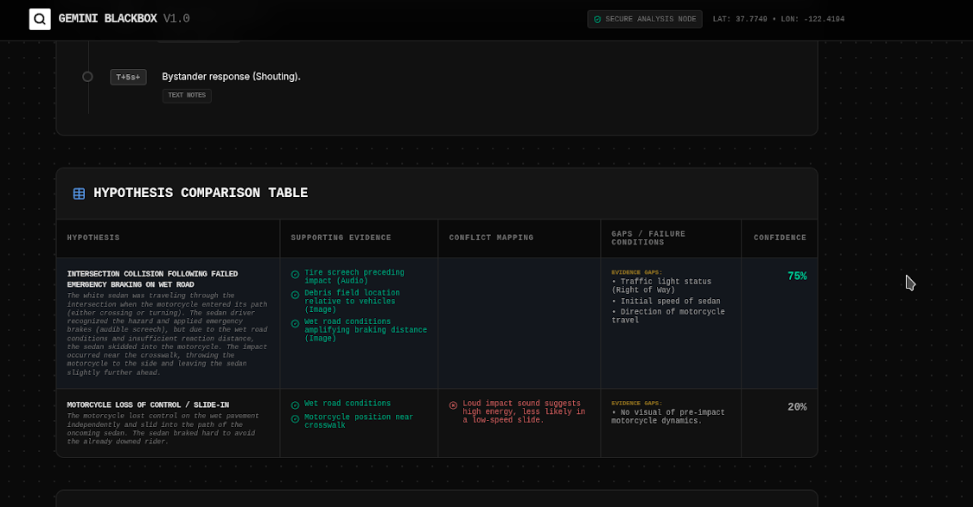Click the 75% confidence value
This screenshot has width=973, height=507.
pyautogui.click(x=797, y=276)
